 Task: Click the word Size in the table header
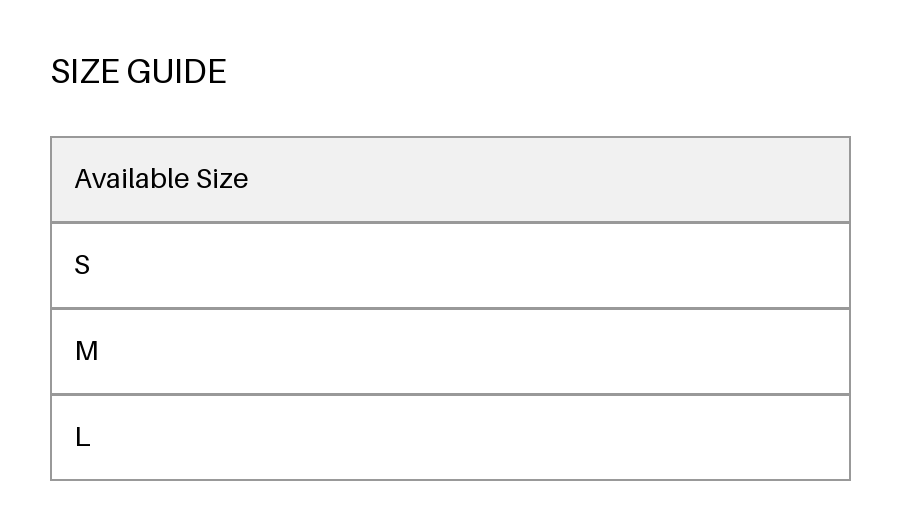point(222,179)
